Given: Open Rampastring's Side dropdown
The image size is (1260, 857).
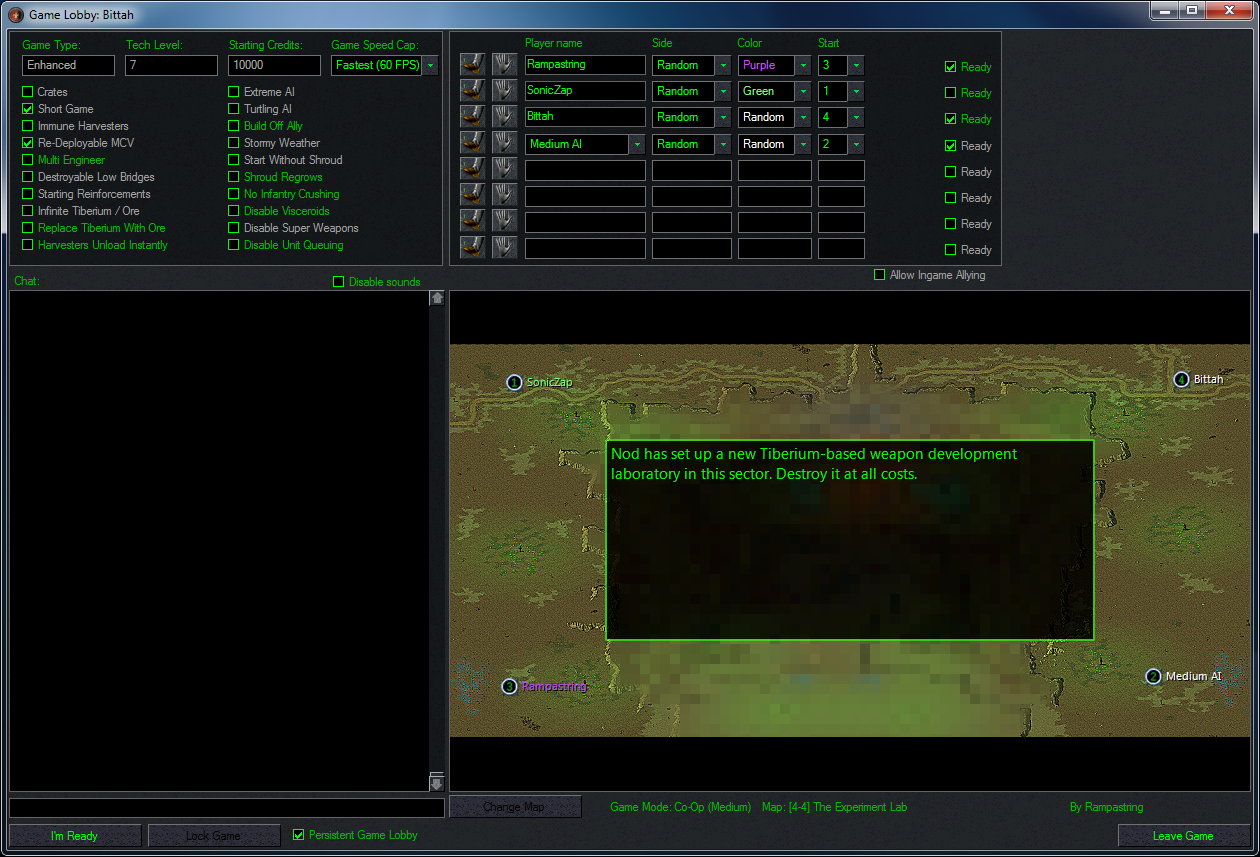Looking at the screenshot, I should 723,65.
